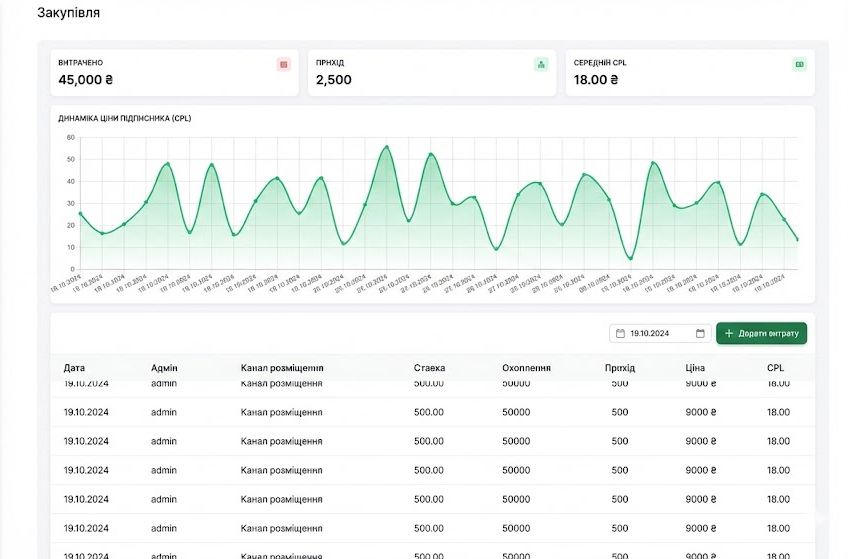Click the left calendar icon in date field
Screen dimensions: 848x559
(620, 334)
